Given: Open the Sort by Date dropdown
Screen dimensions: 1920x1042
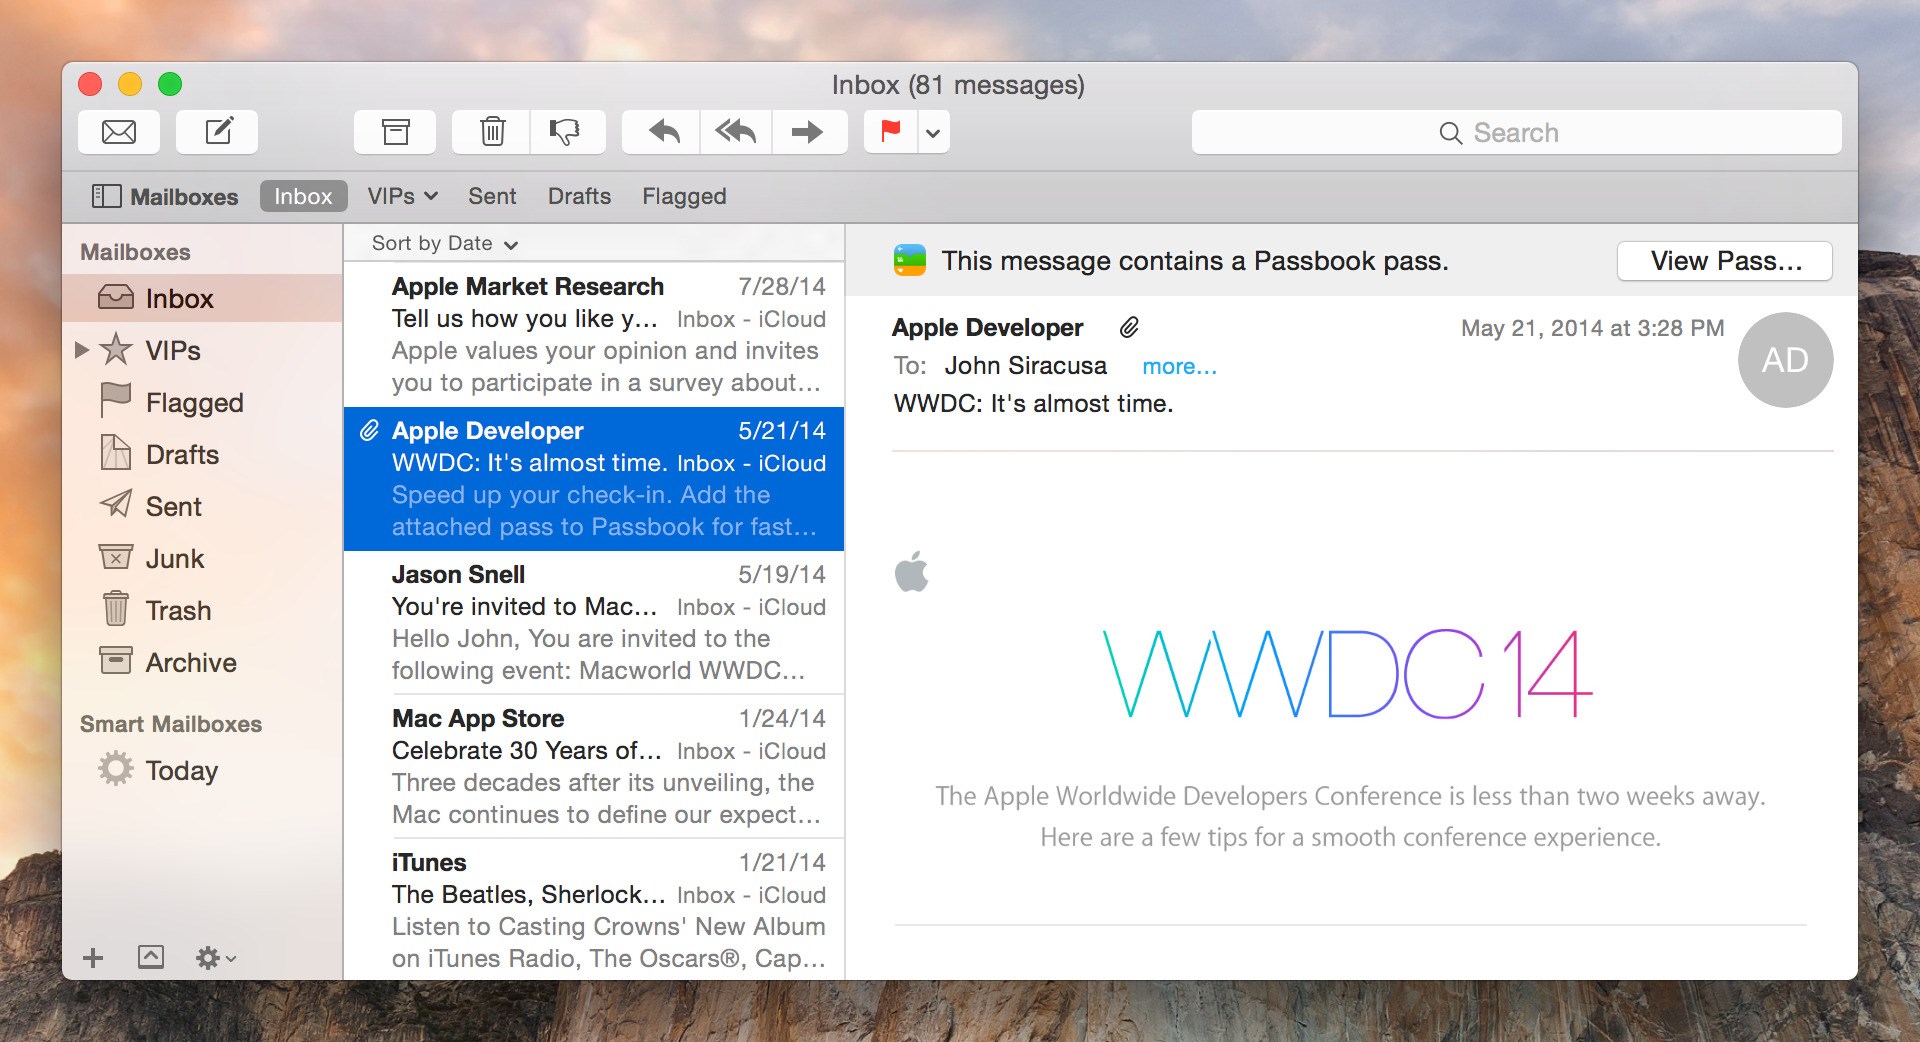Looking at the screenshot, I should (440, 243).
